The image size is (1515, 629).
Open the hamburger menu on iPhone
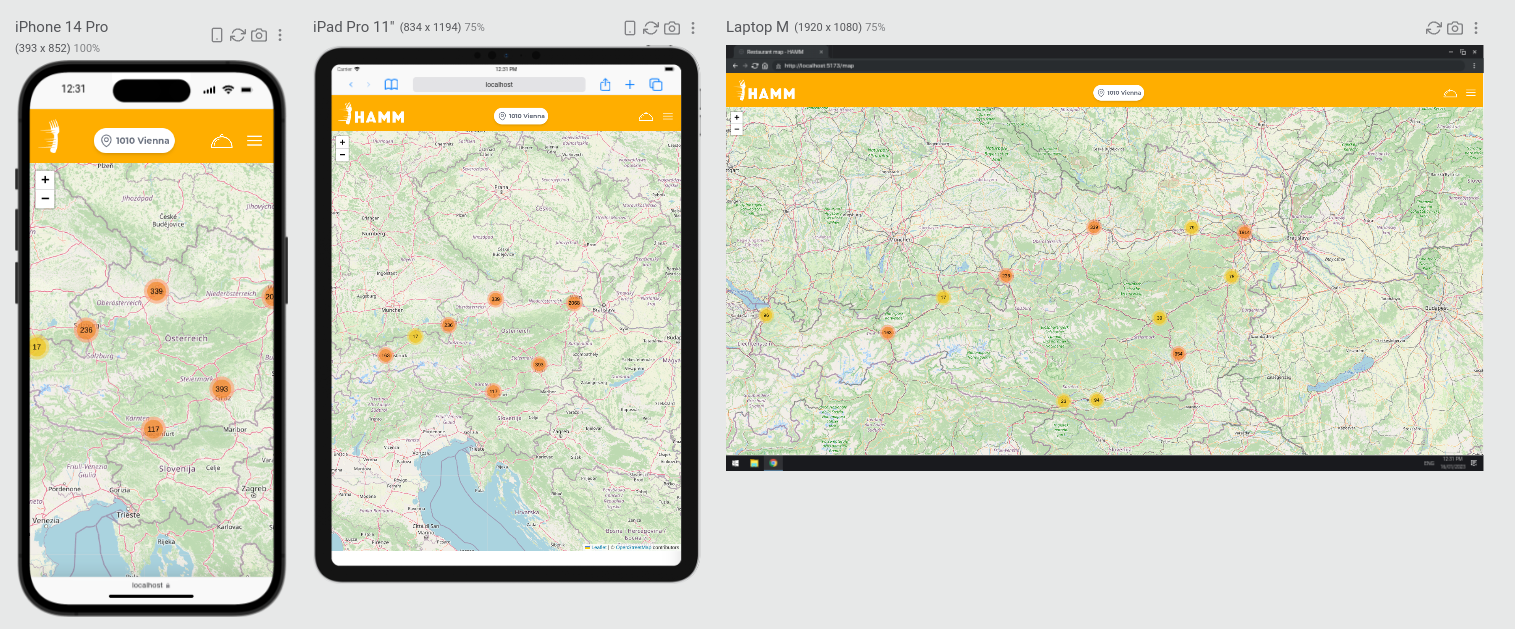(255, 141)
